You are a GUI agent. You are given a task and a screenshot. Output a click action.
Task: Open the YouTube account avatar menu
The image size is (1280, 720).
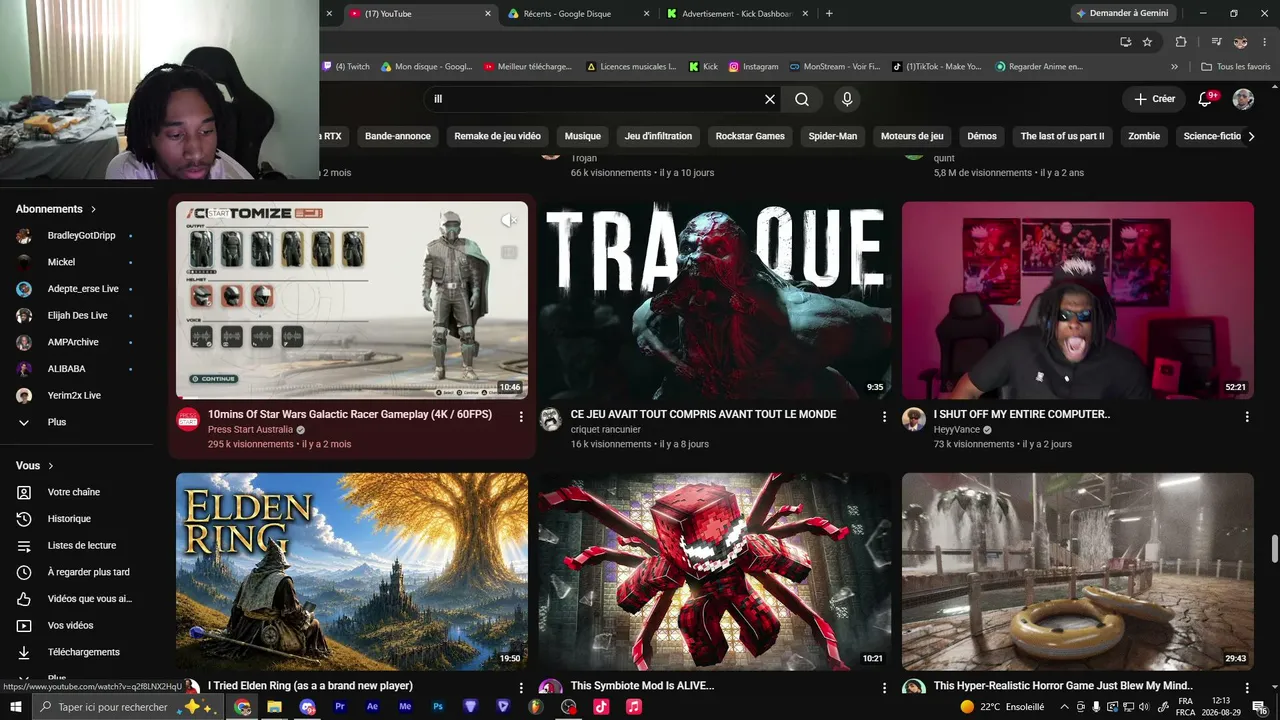coord(1243,99)
